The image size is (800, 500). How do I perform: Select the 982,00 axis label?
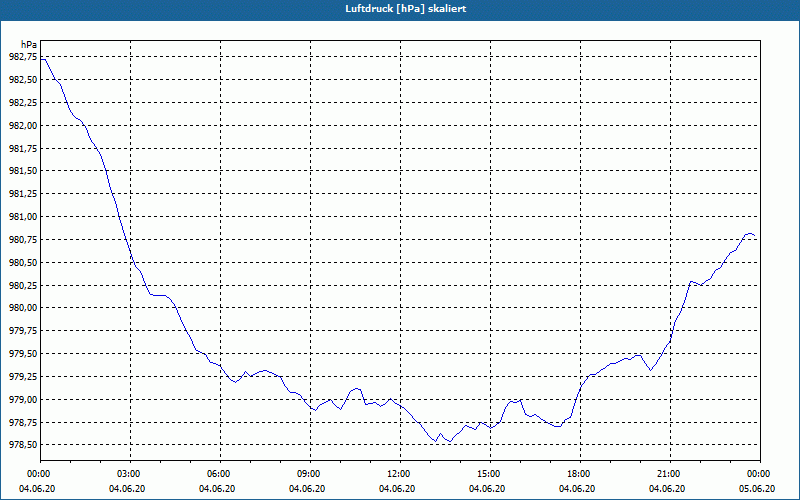(23, 126)
